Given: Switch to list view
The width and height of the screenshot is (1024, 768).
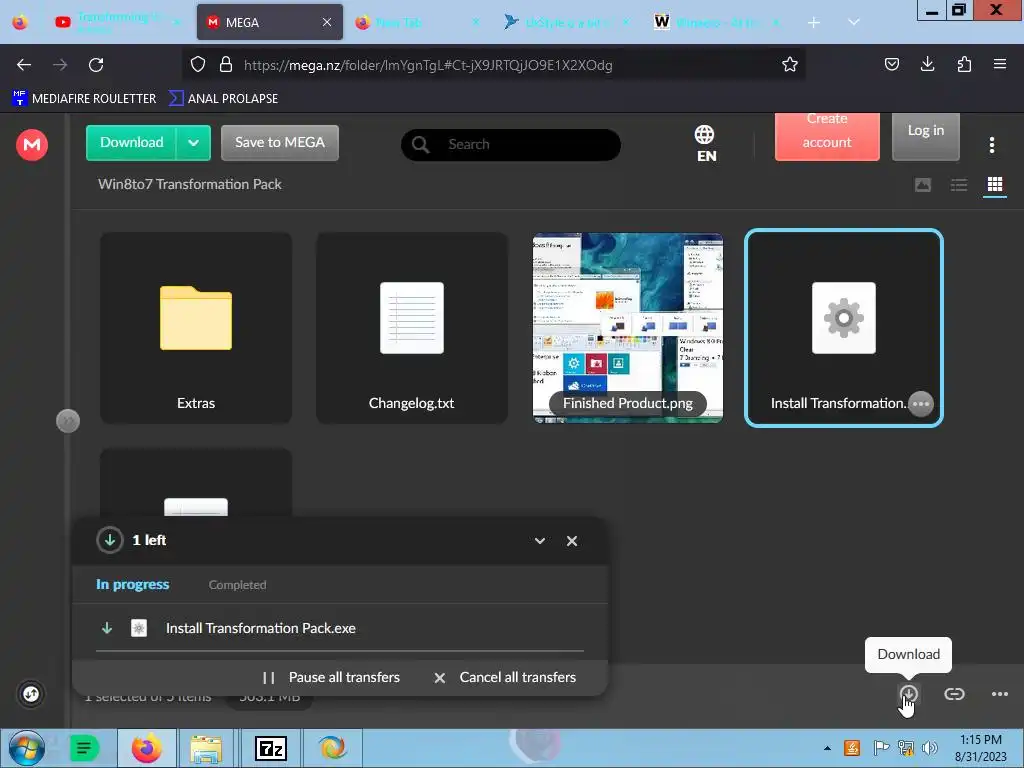Looking at the screenshot, I should click(x=959, y=185).
